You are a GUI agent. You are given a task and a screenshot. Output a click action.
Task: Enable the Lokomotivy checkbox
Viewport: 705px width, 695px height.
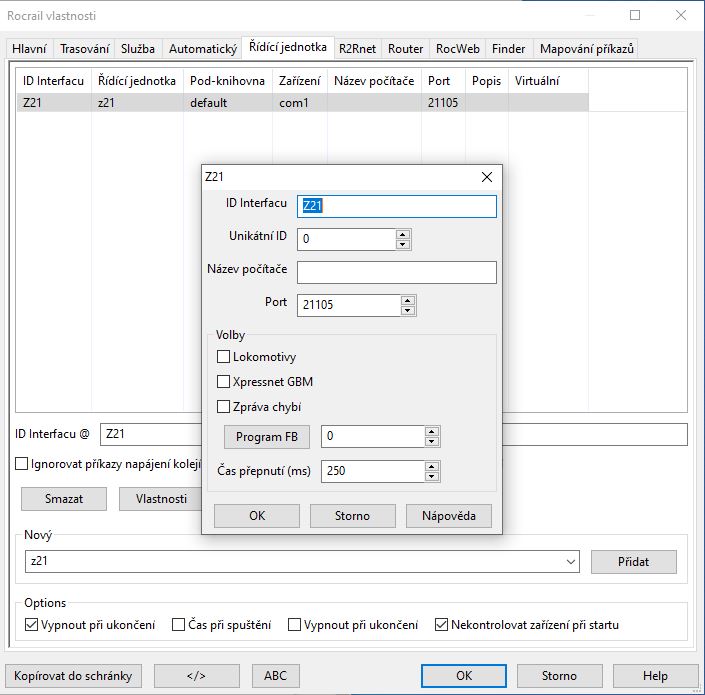tap(224, 357)
